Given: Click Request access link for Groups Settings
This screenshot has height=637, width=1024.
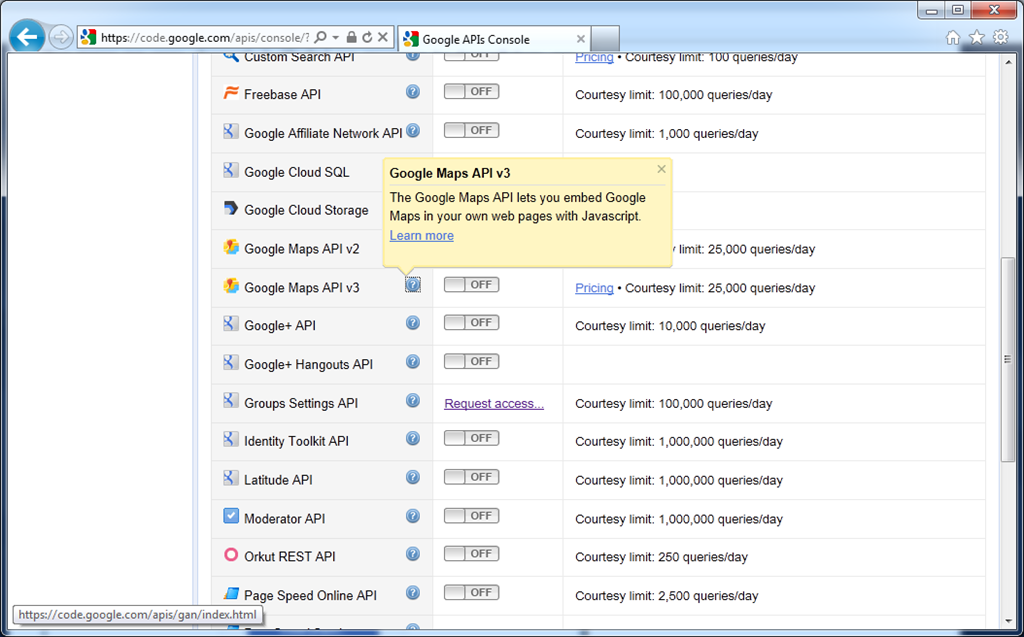Looking at the screenshot, I should coord(494,403).
